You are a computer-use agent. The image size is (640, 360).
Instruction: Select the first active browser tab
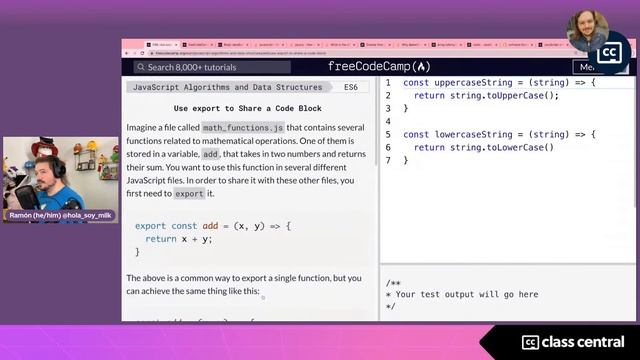[162, 44]
